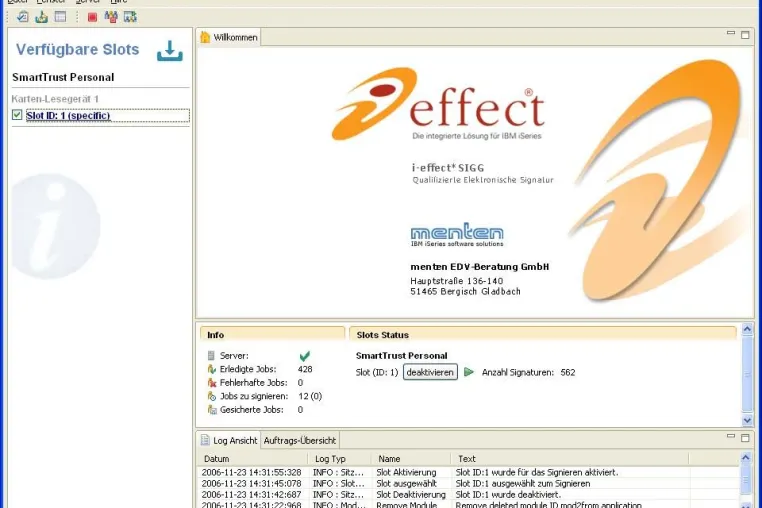The image size is (762, 508).
Task: Sort log by the Name column header
Action: pyautogui.click(x=411, y=458)
